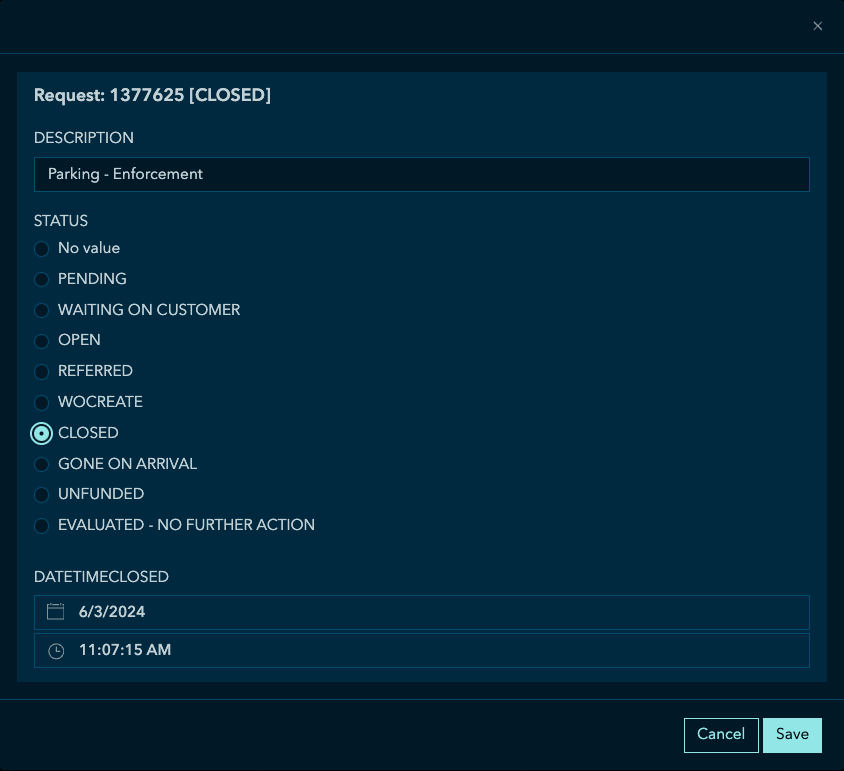Image resolution: width=844 pixels, height=771 pixels.
Task: Choose the WOCREATE status
Action: pos(41,402)
